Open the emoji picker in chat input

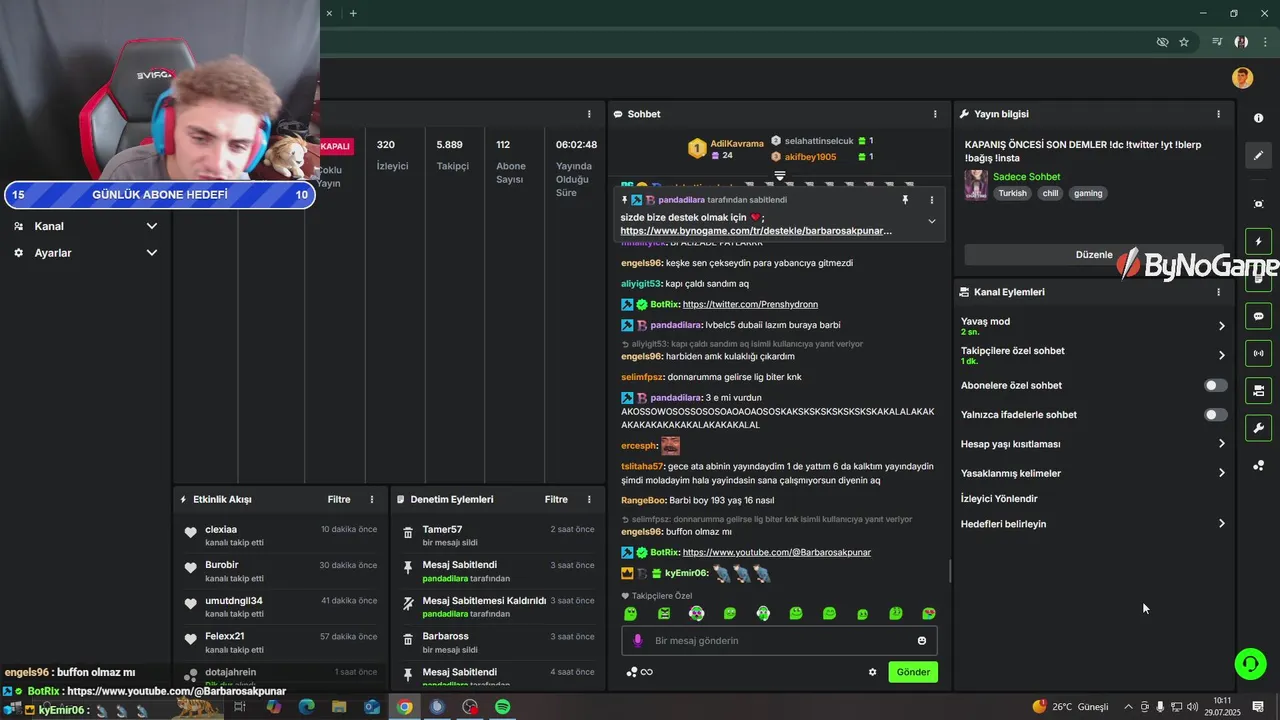(922, 641)
